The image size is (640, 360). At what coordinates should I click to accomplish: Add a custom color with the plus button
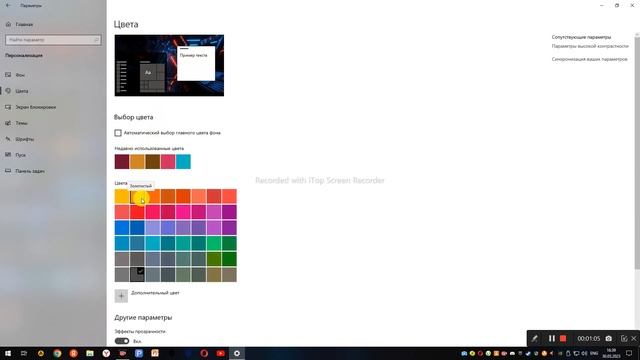click(121, 296)
